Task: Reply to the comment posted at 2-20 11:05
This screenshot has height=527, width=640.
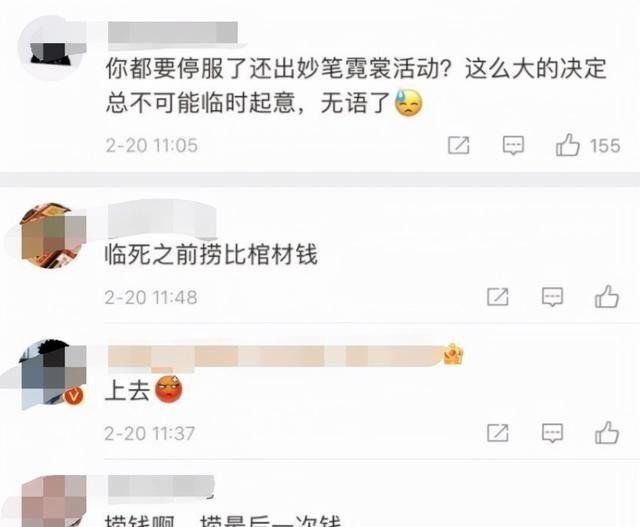Action: (x=513, y=145)
